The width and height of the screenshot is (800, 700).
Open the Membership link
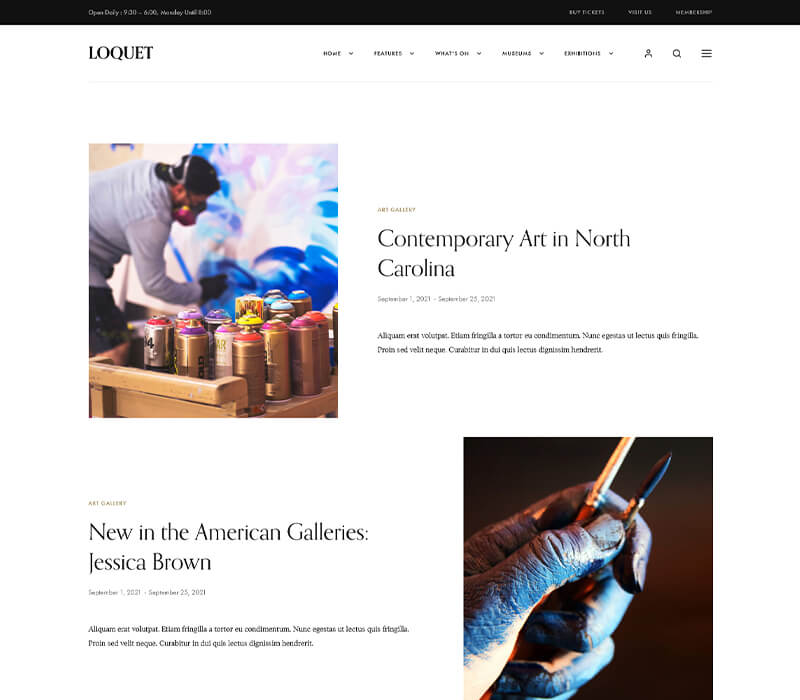pyautogui.click(x=693, y=12)
